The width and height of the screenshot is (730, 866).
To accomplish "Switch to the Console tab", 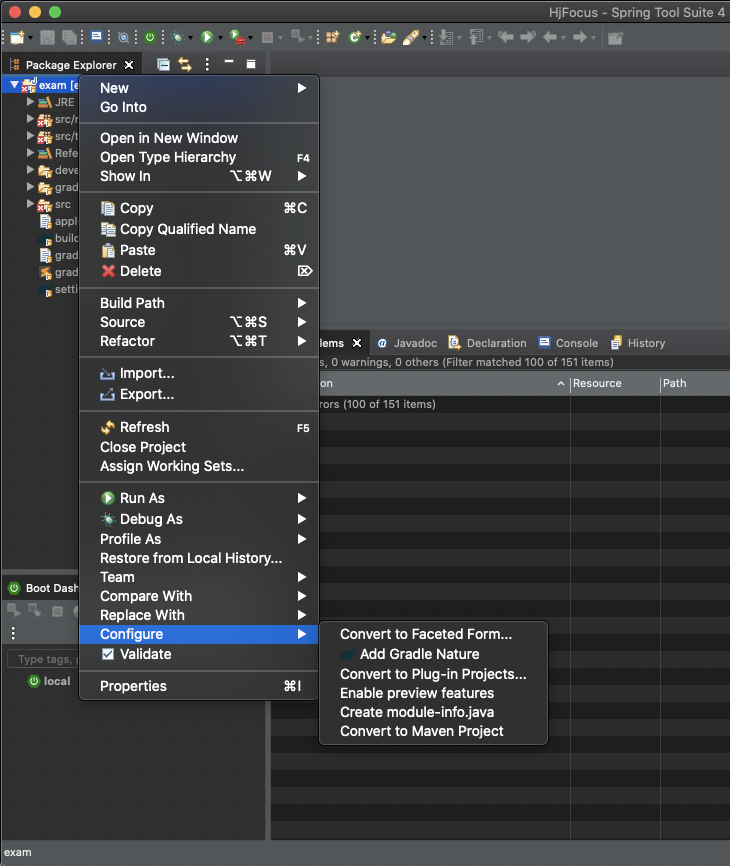I will (568, 343).
